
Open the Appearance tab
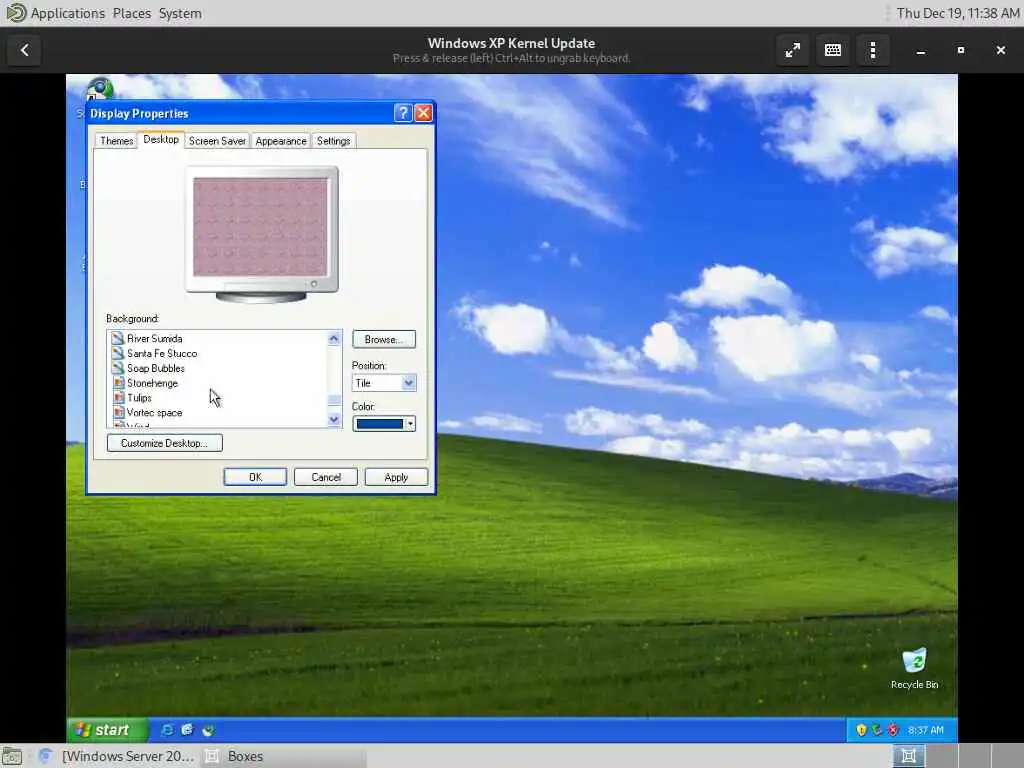[281, 141]
